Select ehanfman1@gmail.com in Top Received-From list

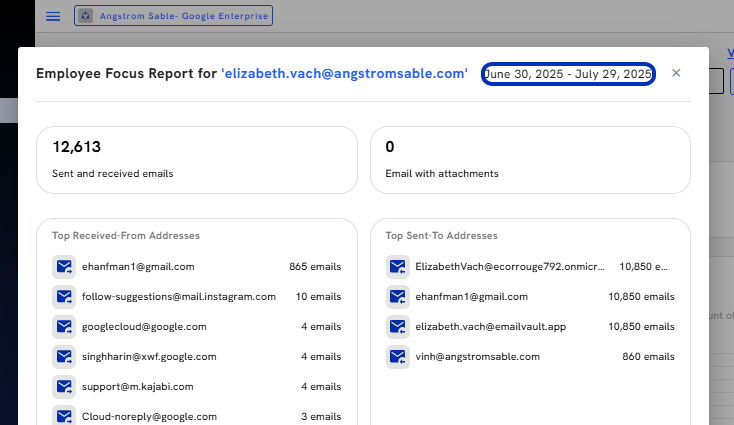point(138,267)
